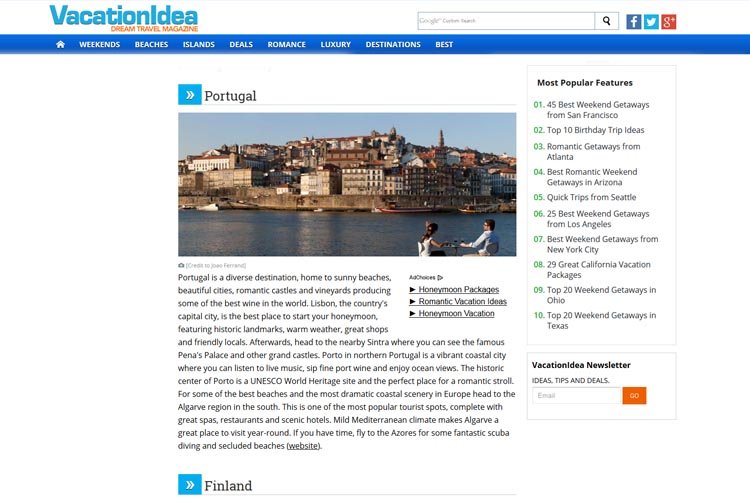750x500 pixels.
Task: Open the Google Plus social icon
Action: tap(669, 21)
